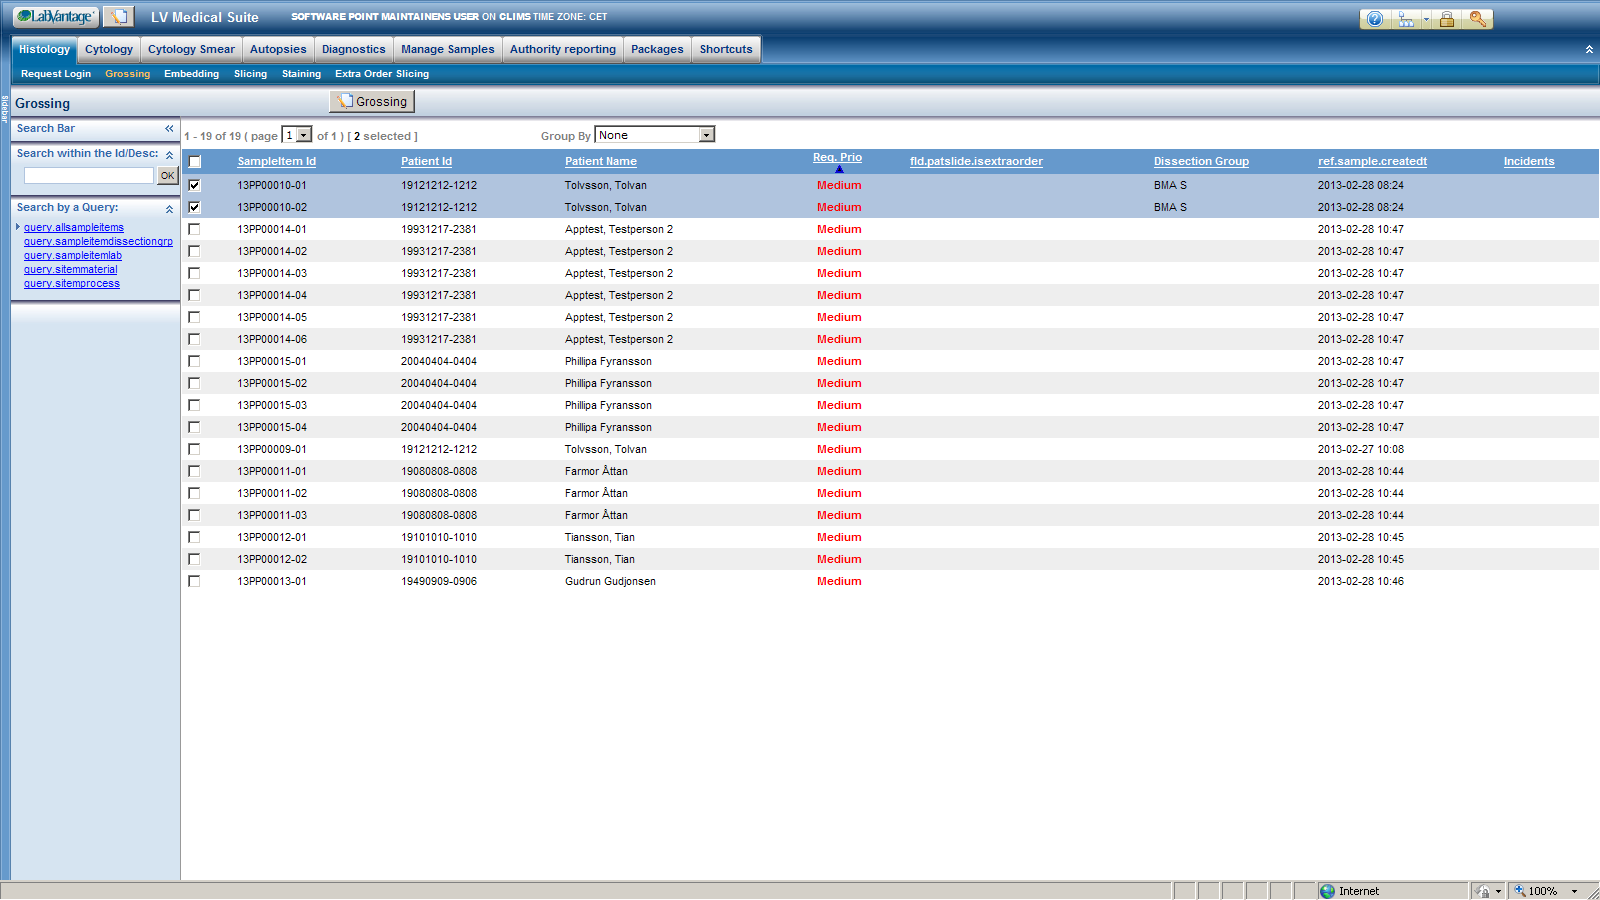
Task: Open the Group By dropdown
Action: pyautogui.click(x=655, y=135)
